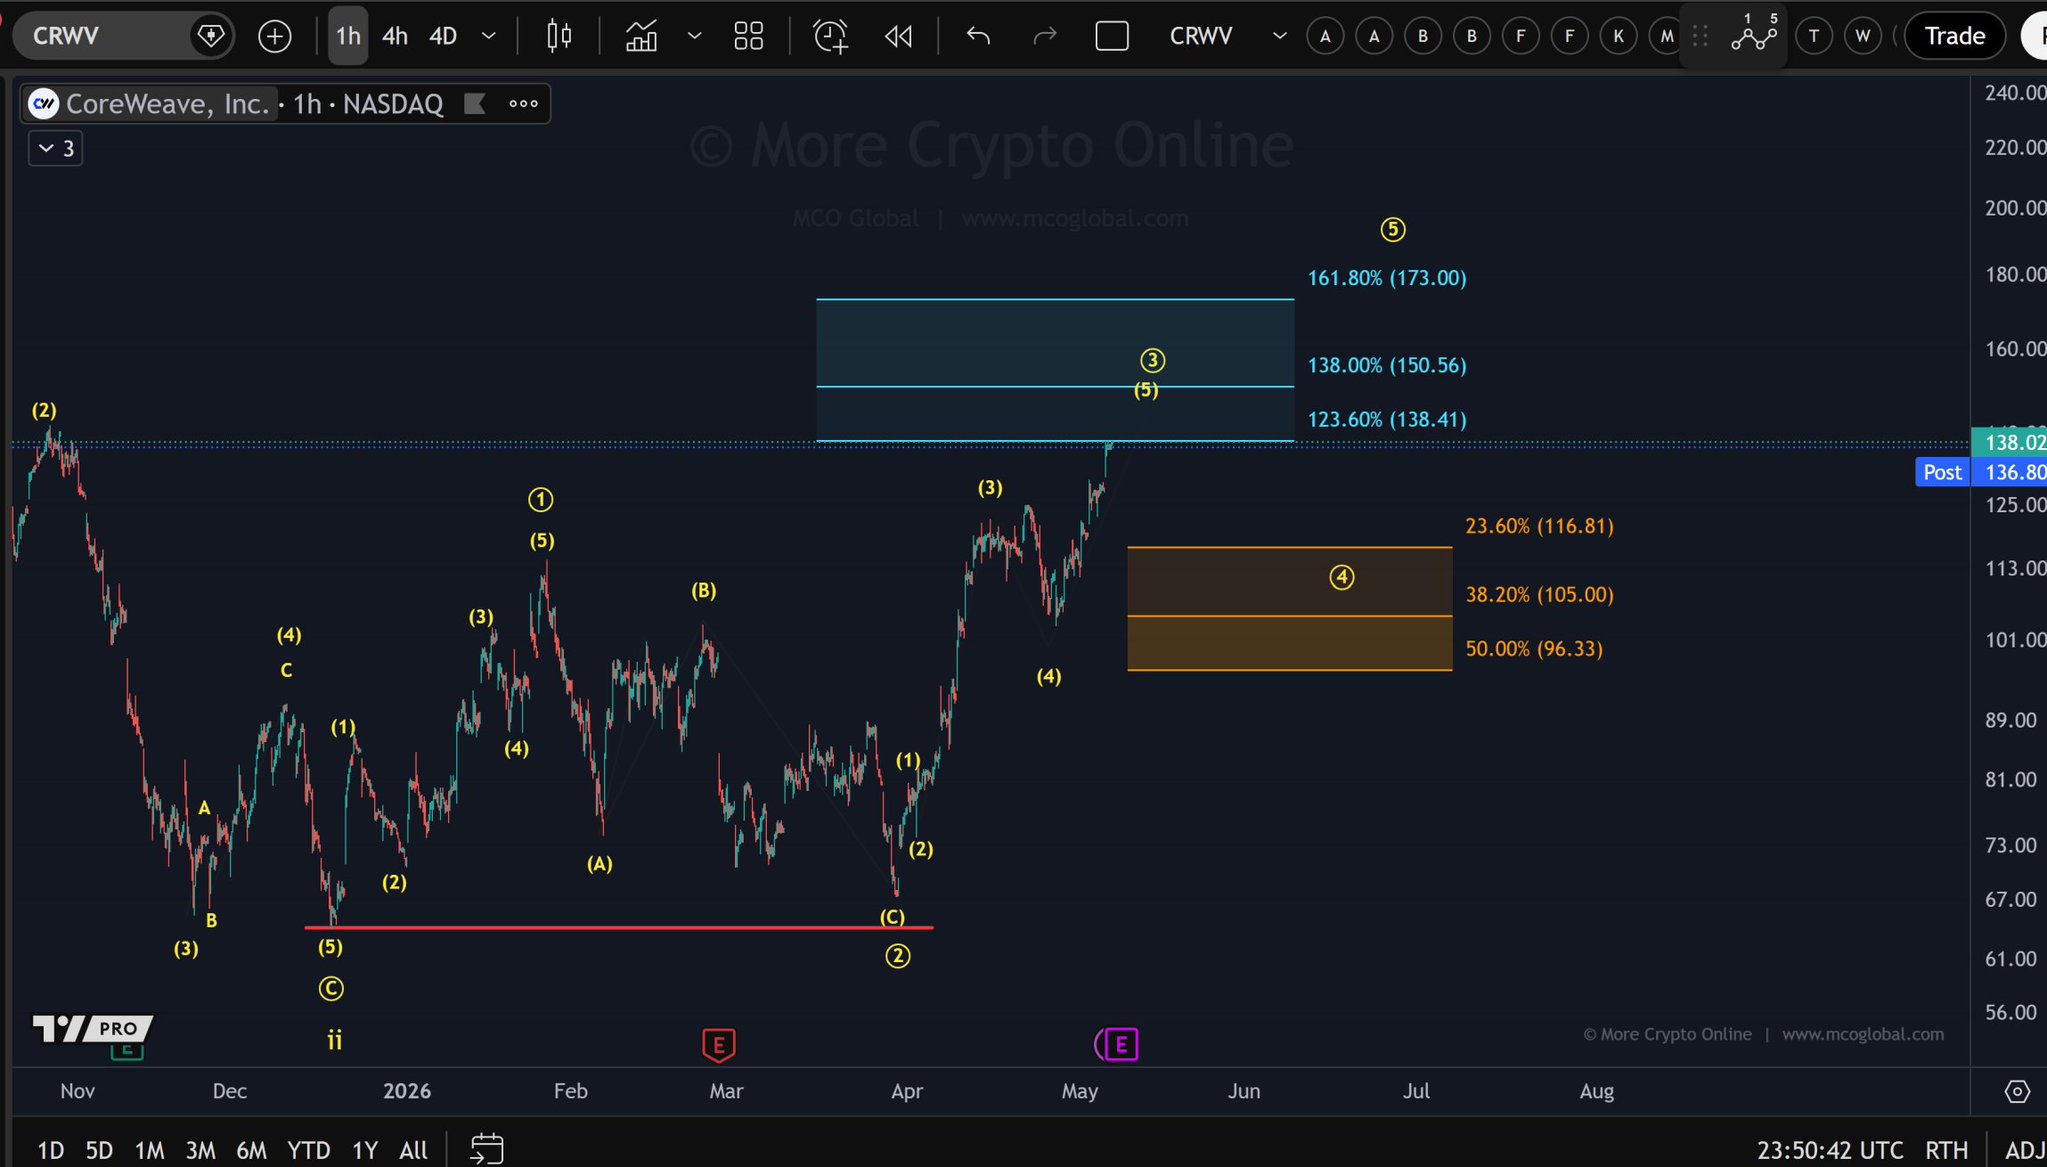This screenshot has height=1167, width=2047.
Task: Open the go-to-date calendar icon
Action: [x=486, y=1149]
